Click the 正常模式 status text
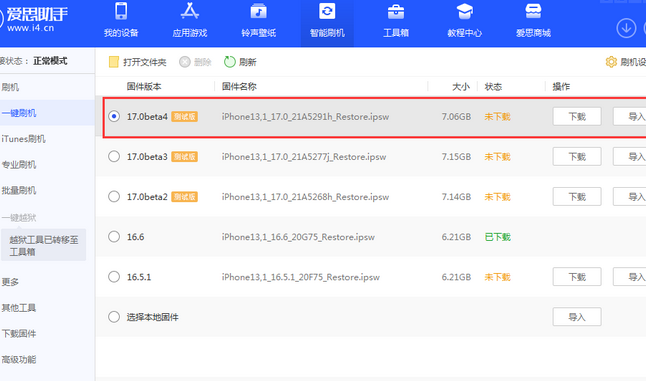The height and width of the screenshot is (381, 646). [x=50, y=61]
